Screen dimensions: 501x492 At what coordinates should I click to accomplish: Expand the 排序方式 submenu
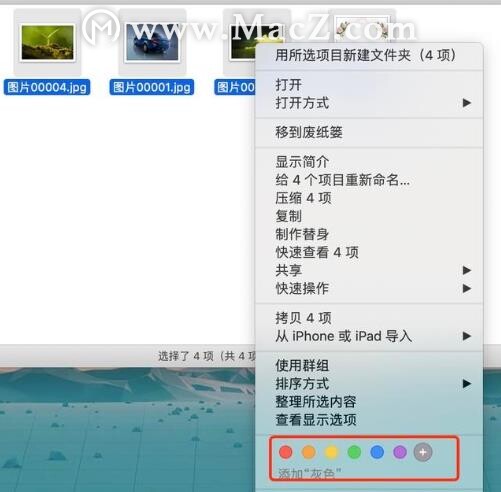[369, 384]
